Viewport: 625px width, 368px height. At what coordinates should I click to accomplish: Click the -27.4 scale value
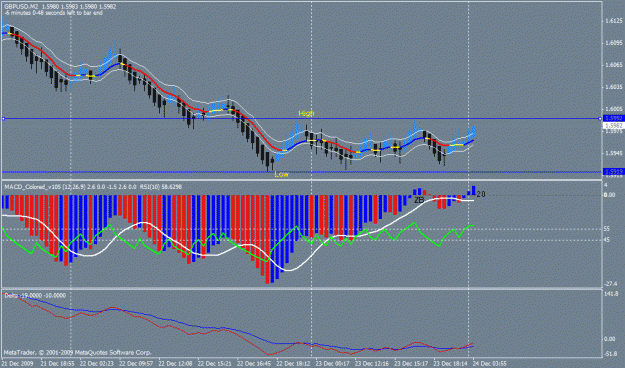(611, 284)
